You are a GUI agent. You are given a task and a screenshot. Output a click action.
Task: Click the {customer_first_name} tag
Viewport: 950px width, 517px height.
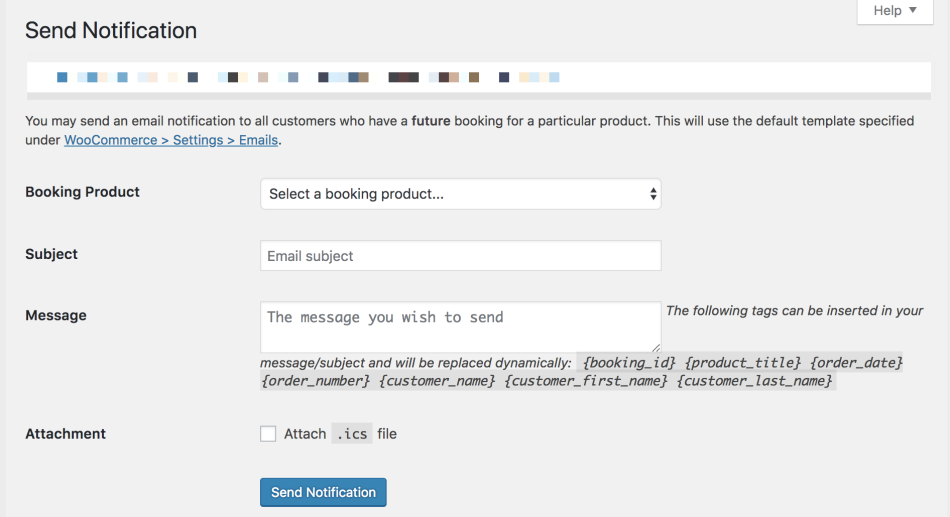tap(586, 381)
